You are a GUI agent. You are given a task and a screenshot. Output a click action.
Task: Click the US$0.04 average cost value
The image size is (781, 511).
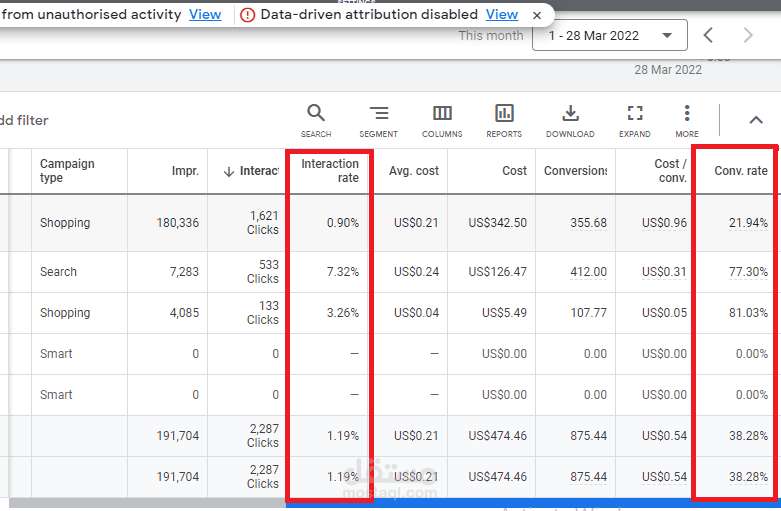click(x=416, y=313)
